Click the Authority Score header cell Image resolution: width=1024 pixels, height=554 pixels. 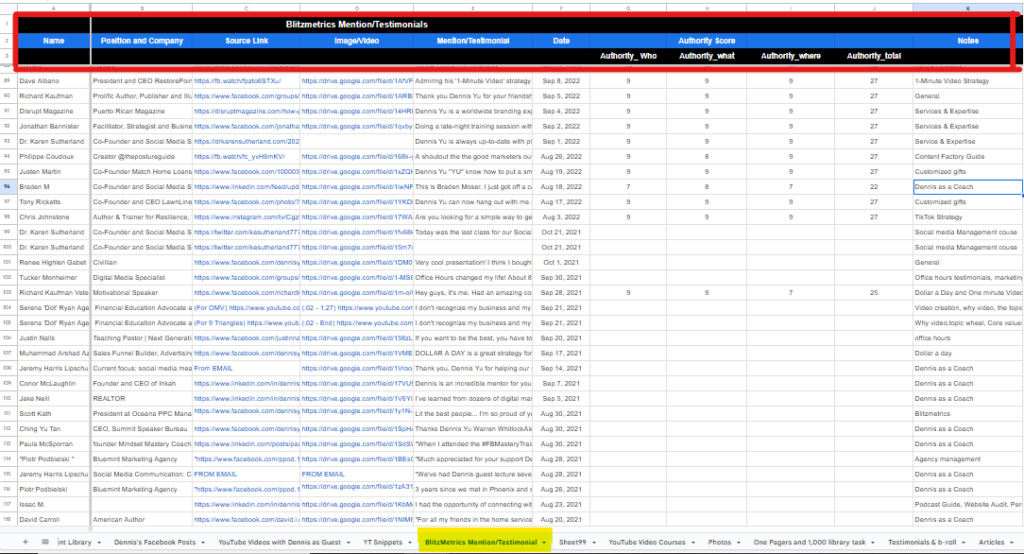pyautogui.click(x=707, y=41)
